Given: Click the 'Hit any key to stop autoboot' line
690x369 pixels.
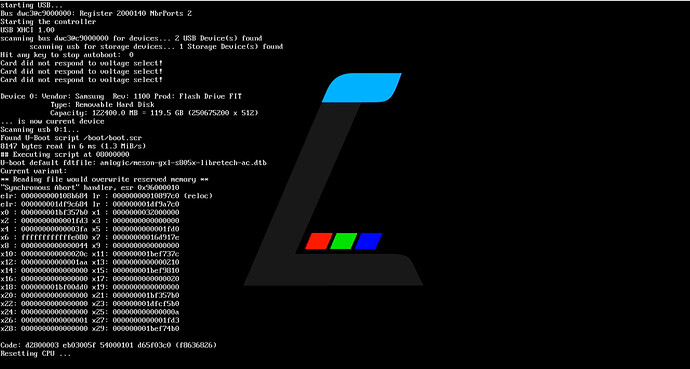Looking at the screenshot, I should pyautogui.click(x=67, y=55).
